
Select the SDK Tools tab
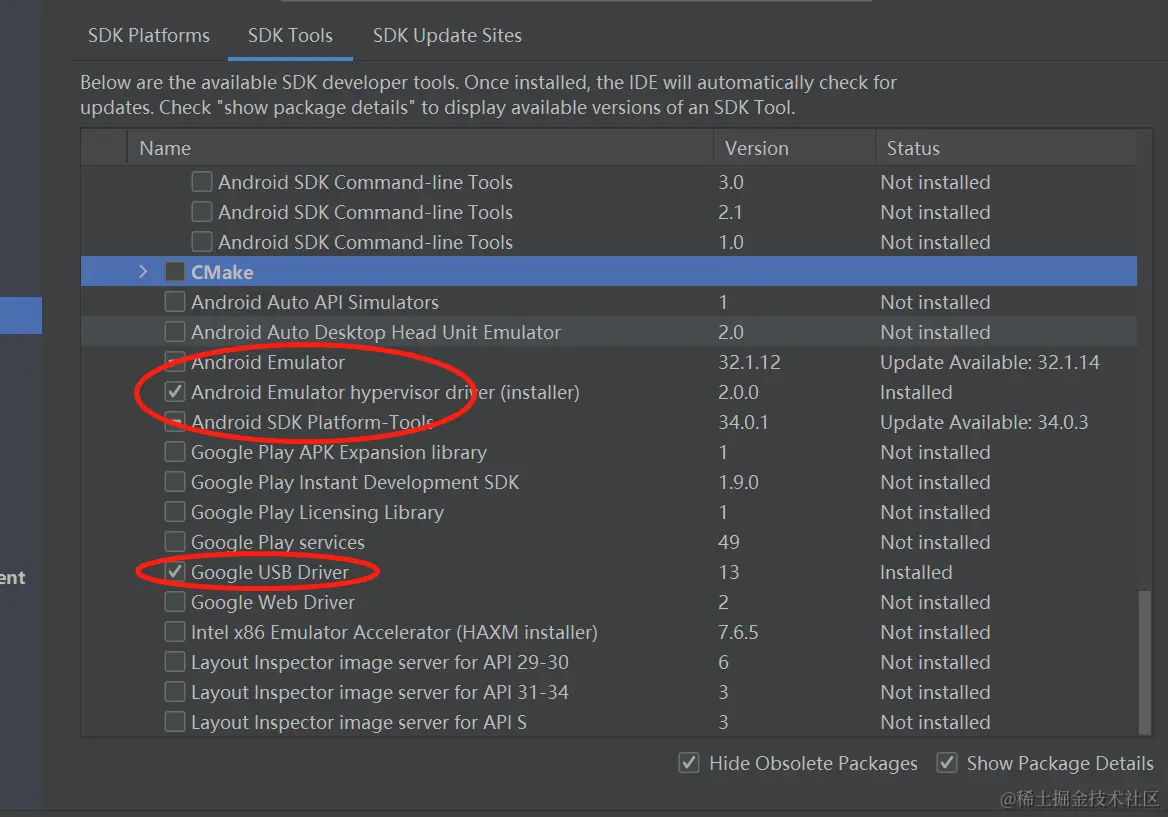click(x=290, y=35)
